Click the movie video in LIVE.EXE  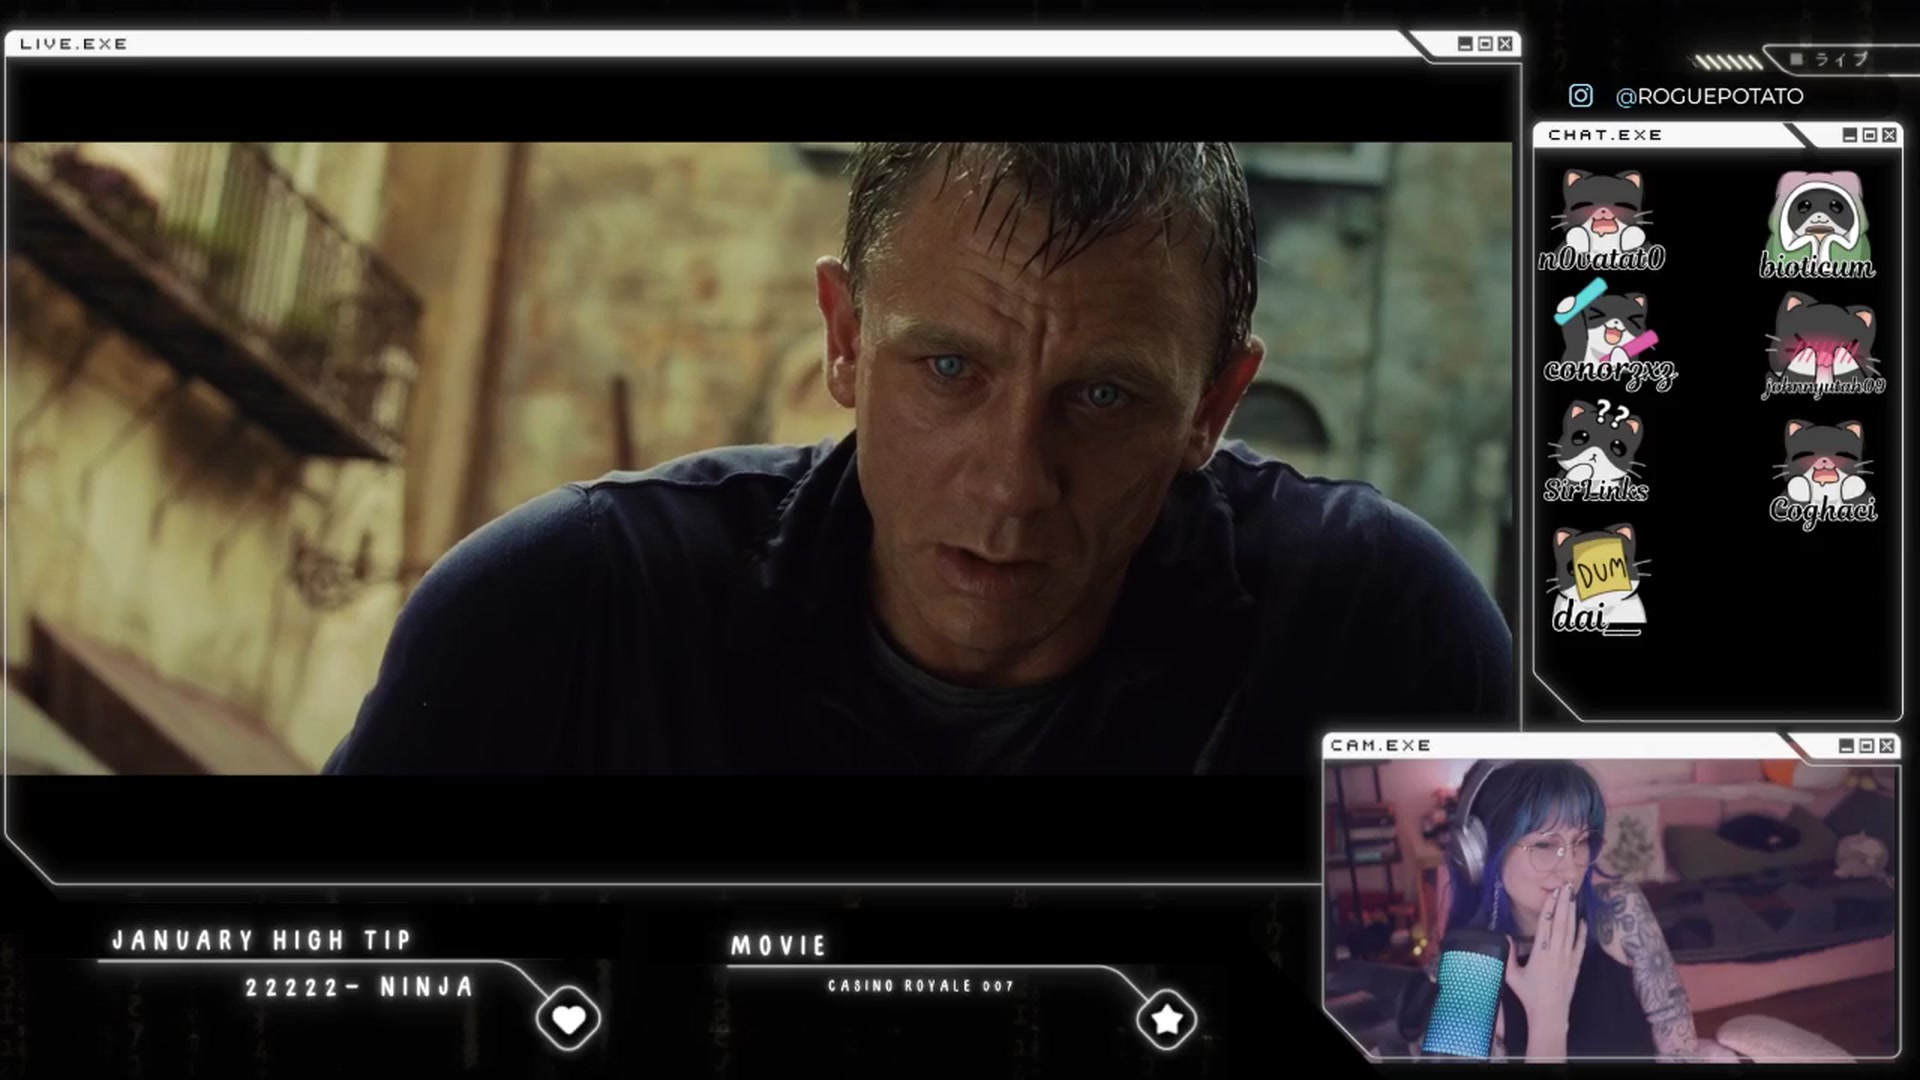click(x=758, y=458)
